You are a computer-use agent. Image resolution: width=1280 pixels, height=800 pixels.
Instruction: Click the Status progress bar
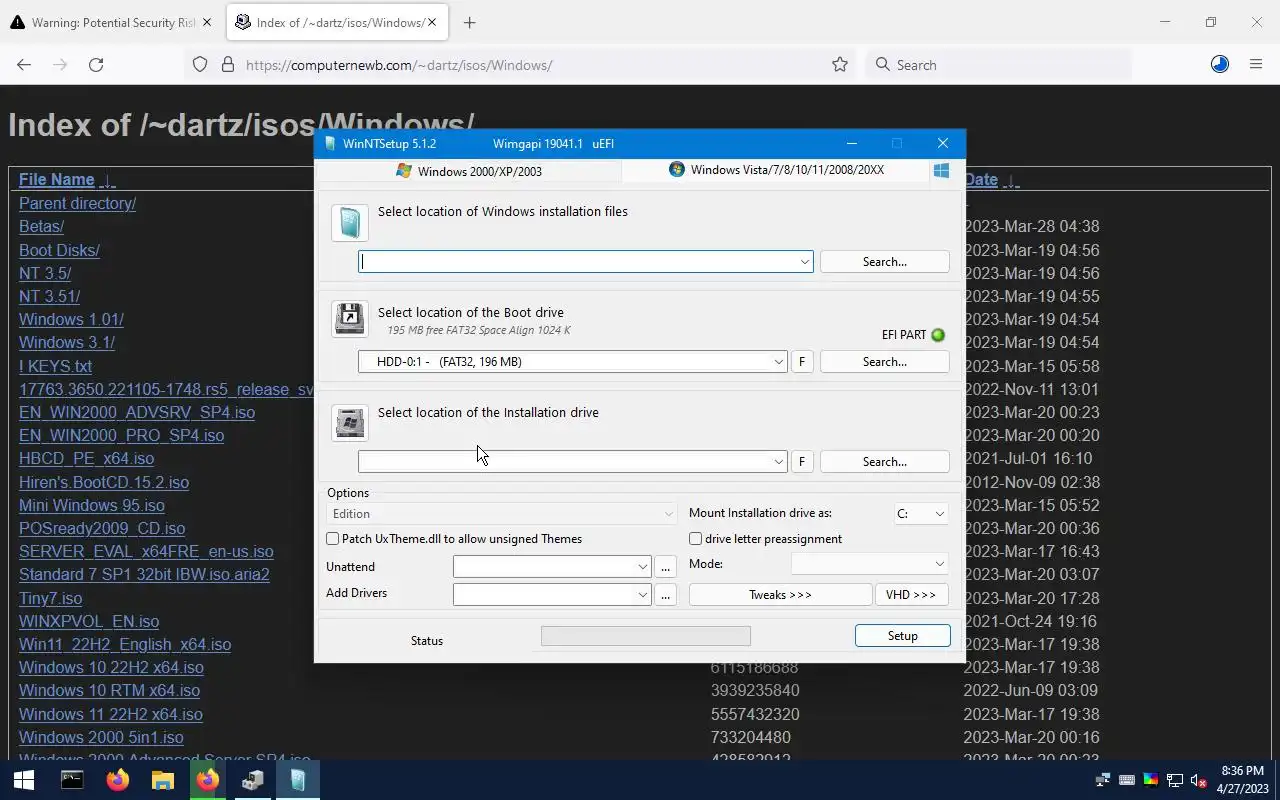[x=646, y=636]
